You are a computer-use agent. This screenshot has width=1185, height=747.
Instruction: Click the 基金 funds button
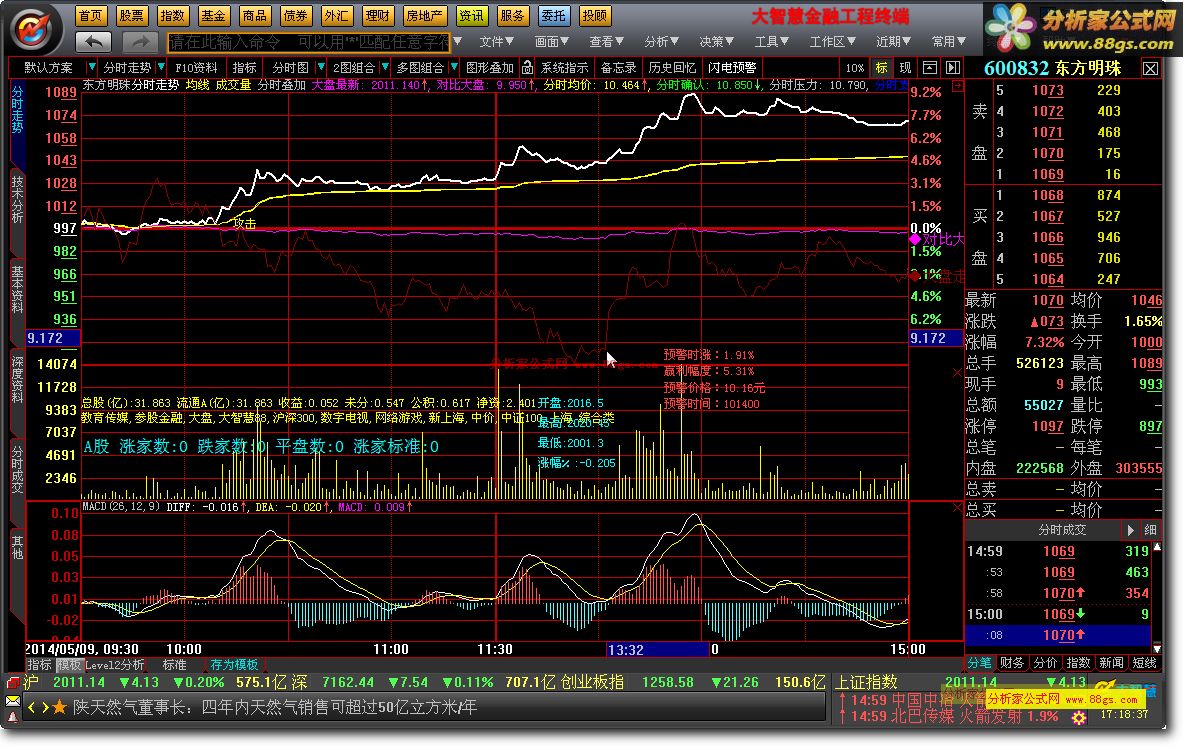(213, 15)
